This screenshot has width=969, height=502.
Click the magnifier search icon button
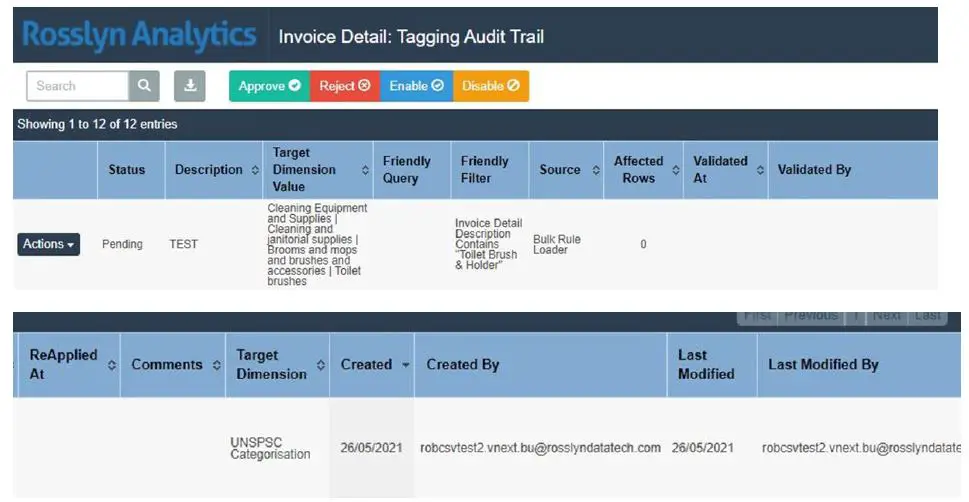coord(144,86)
